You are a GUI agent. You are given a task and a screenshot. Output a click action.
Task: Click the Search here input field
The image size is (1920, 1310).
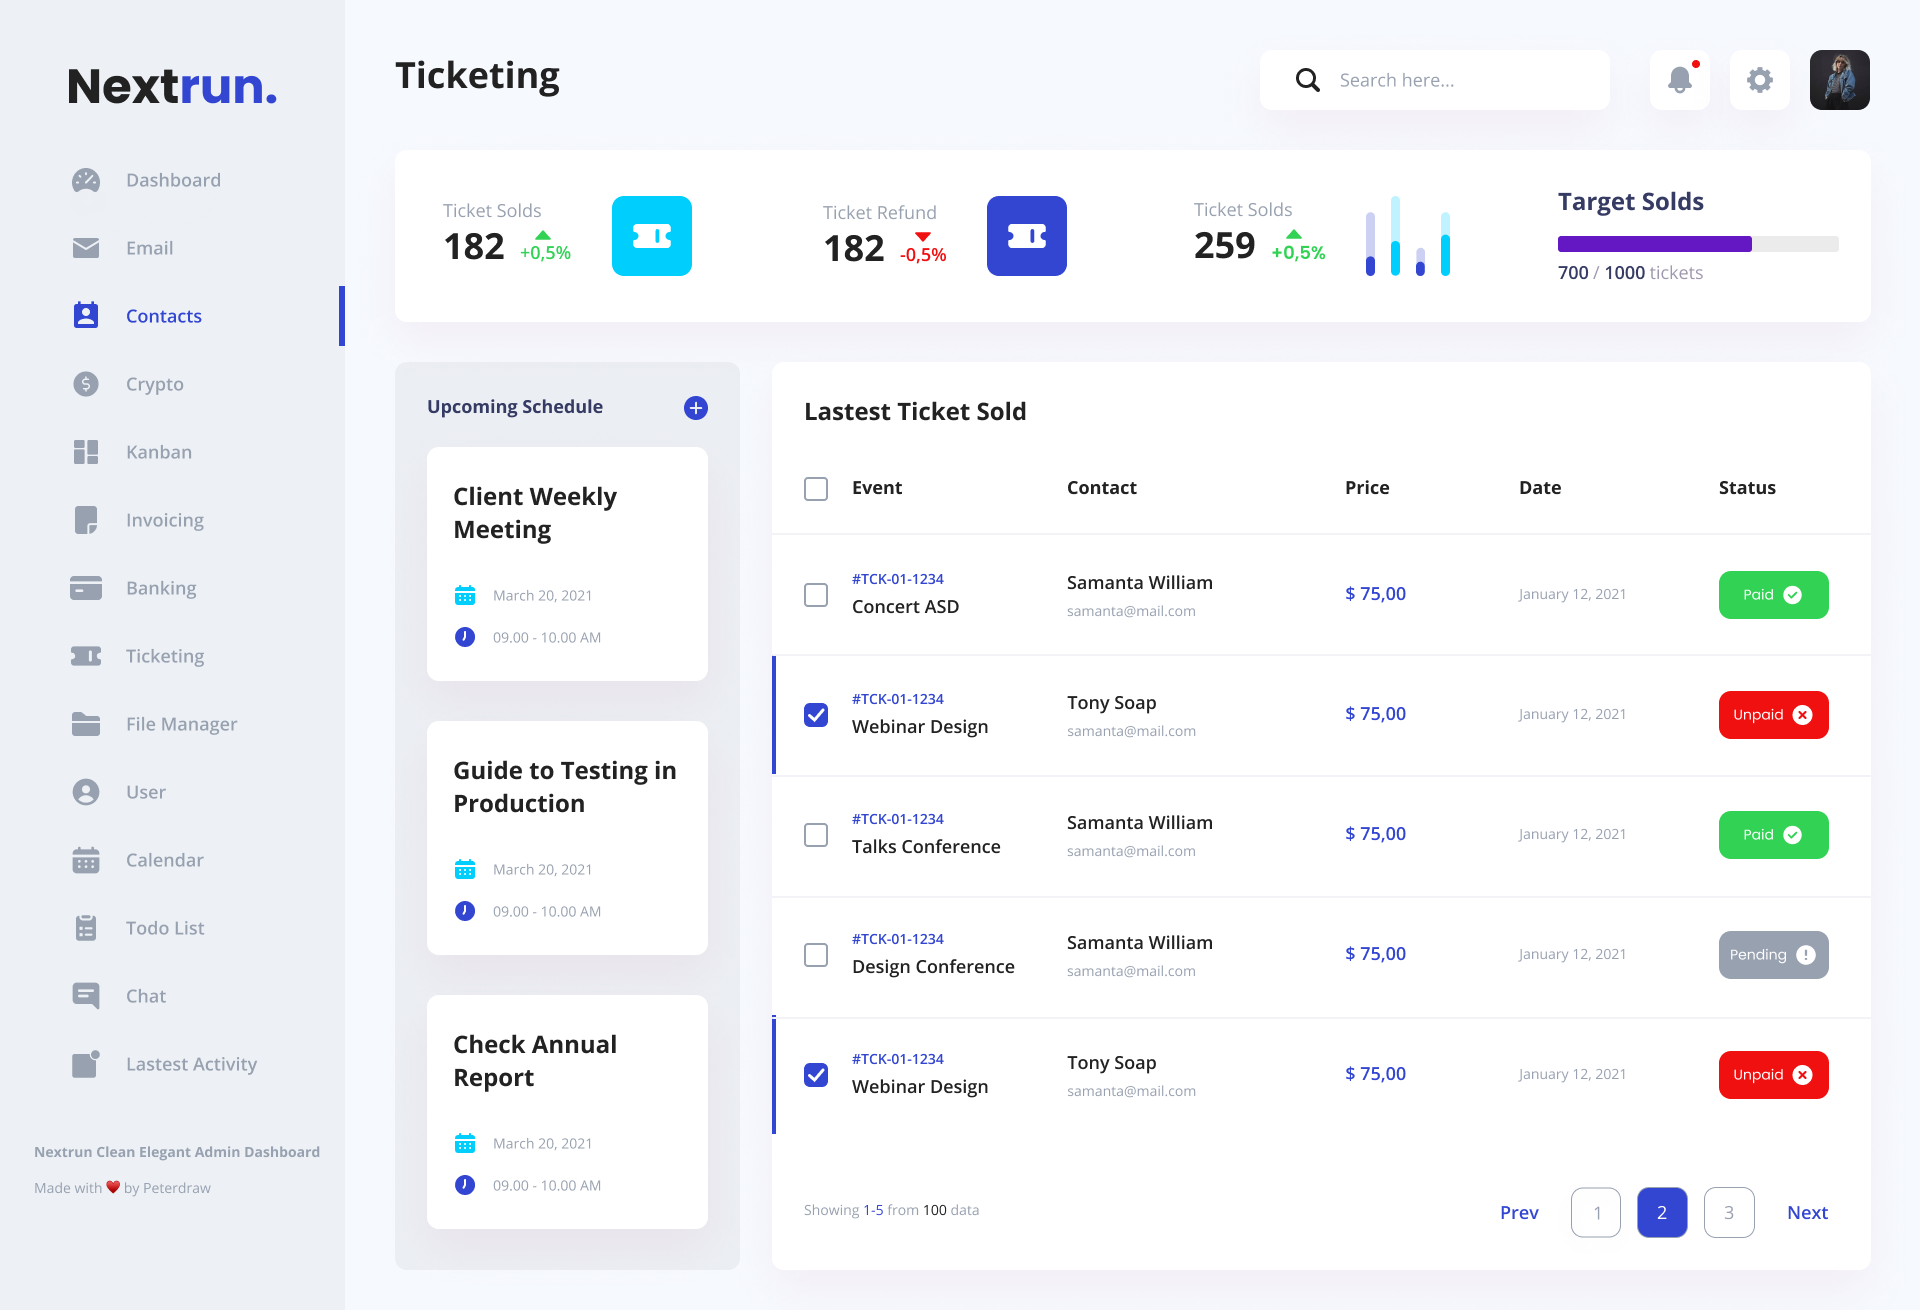[1460, 80]
